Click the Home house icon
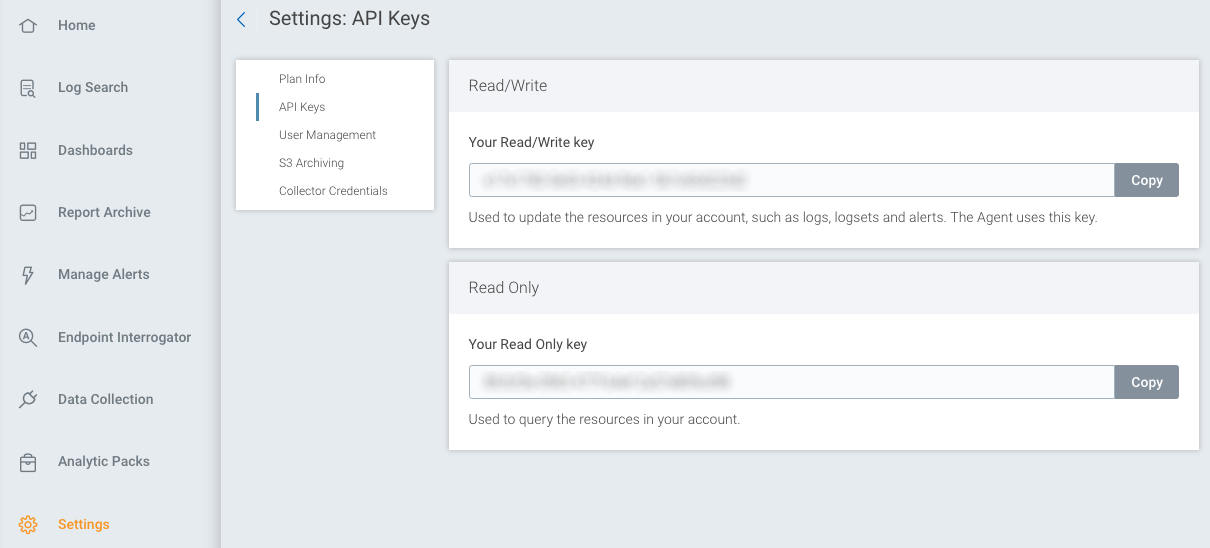Viewport: 1210px width, 548px height. 28,25
